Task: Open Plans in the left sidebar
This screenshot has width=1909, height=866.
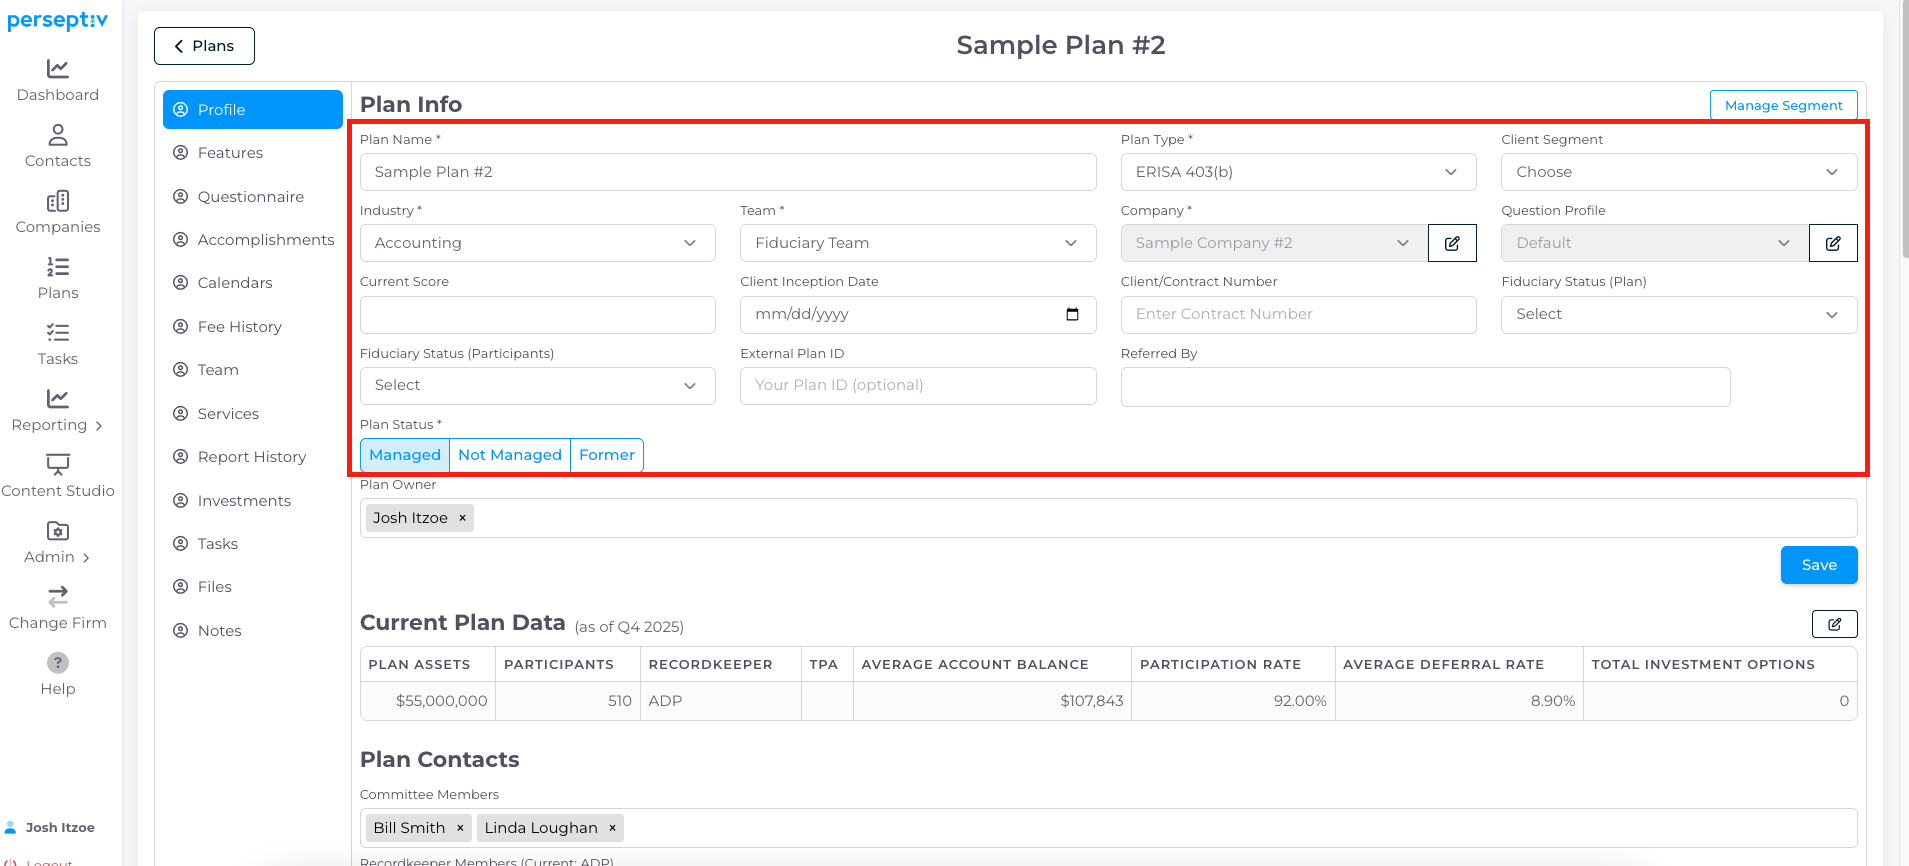Action: tap(58, 279)
